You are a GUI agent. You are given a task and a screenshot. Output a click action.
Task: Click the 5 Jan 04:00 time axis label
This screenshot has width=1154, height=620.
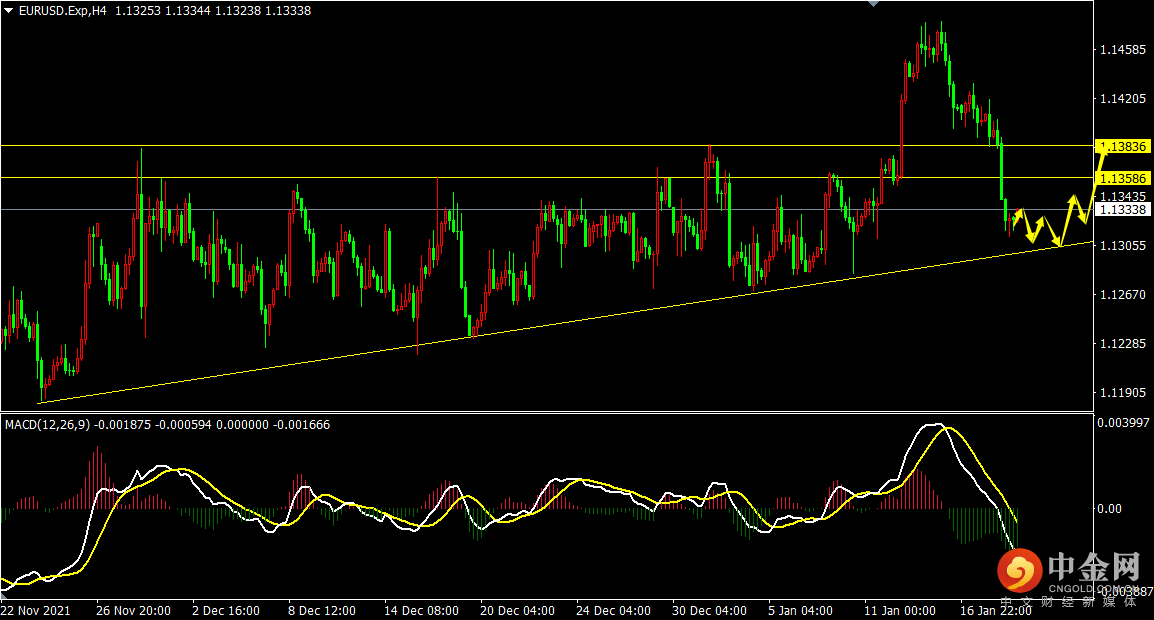801,610
